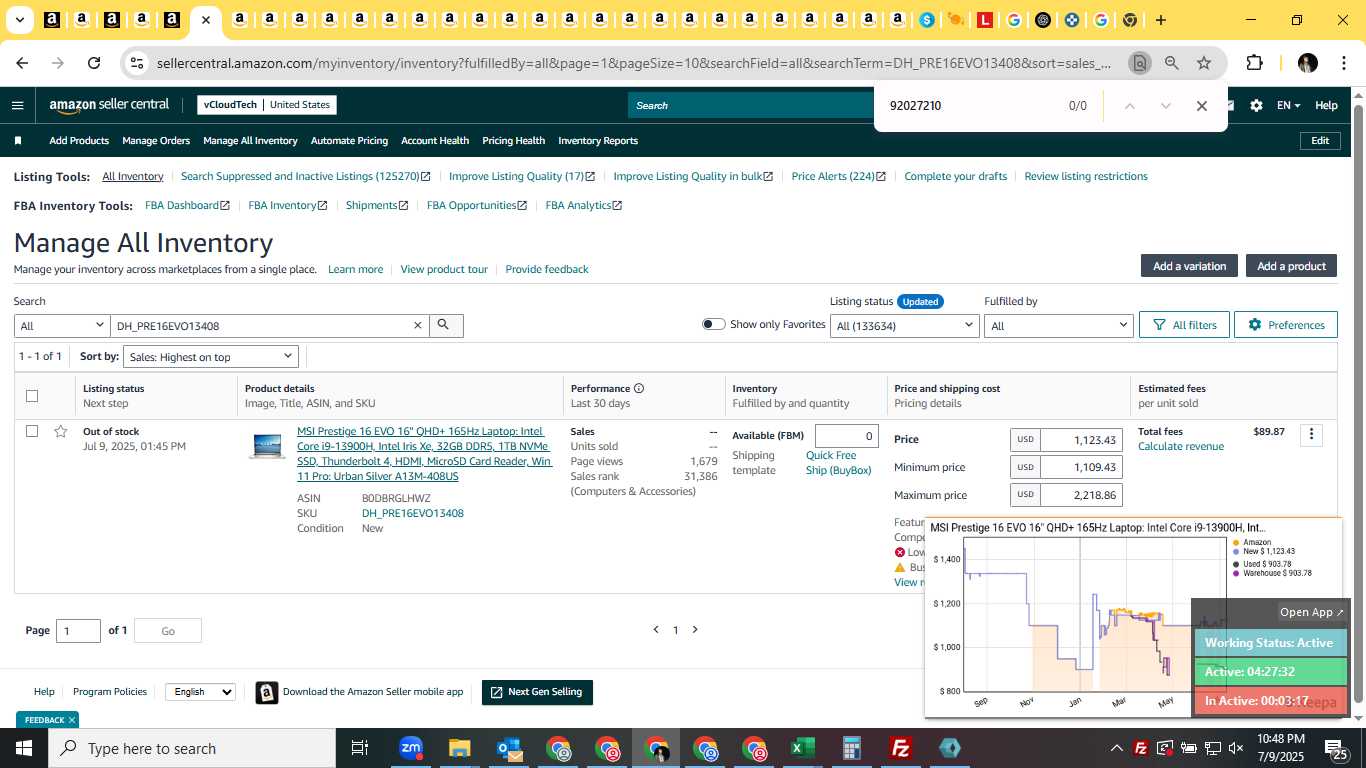Click Calculate revenue link

coord(1181,447)
